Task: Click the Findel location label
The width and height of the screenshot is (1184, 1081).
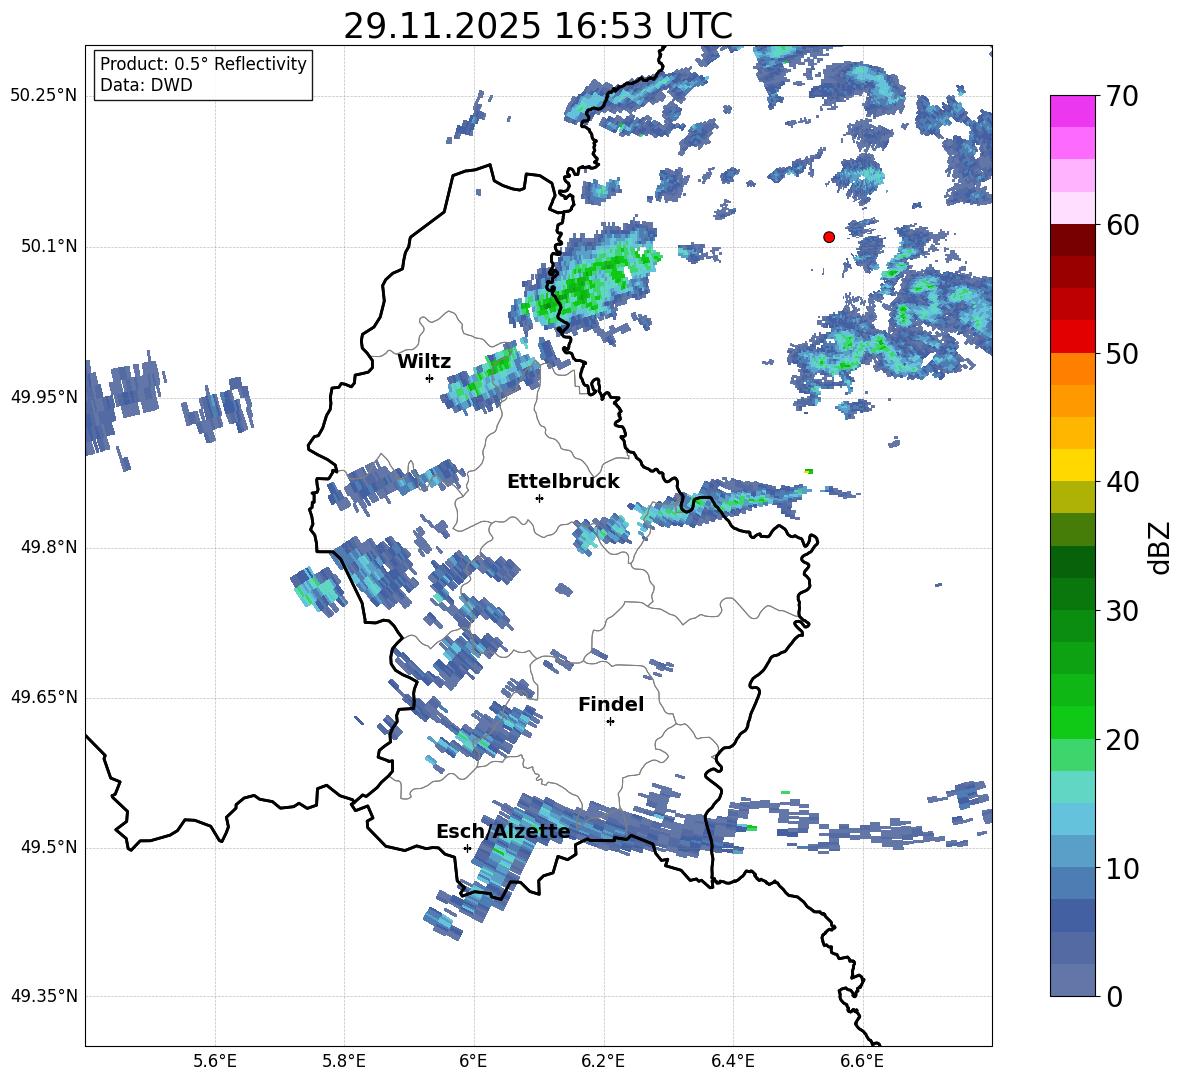Action: point(611,704)
